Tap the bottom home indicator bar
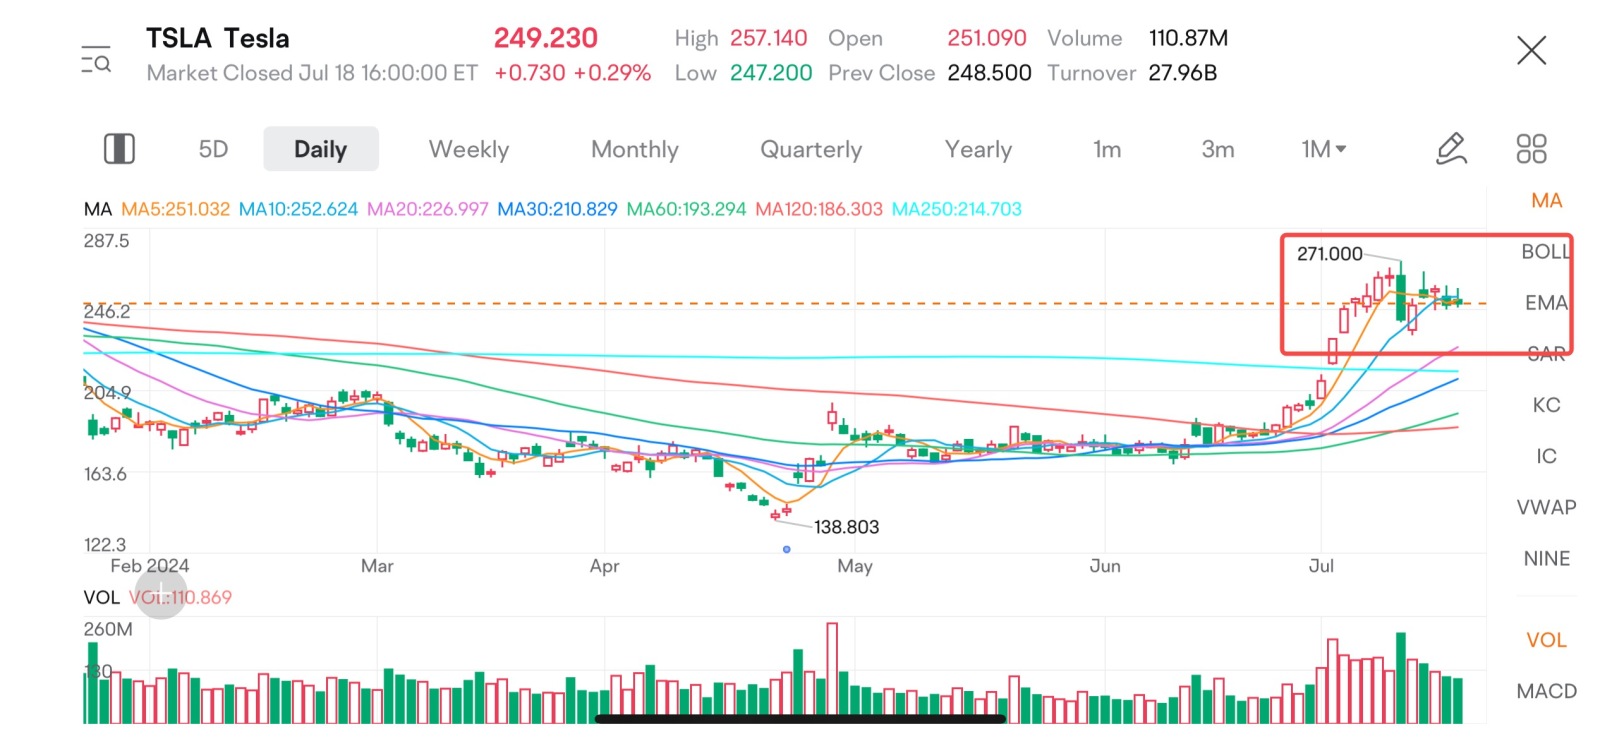This screenshot has height=739, width=1600. [x=800, y=719]
